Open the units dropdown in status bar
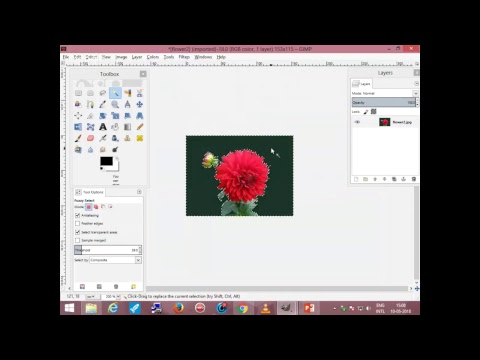 (x=93, y=296)
